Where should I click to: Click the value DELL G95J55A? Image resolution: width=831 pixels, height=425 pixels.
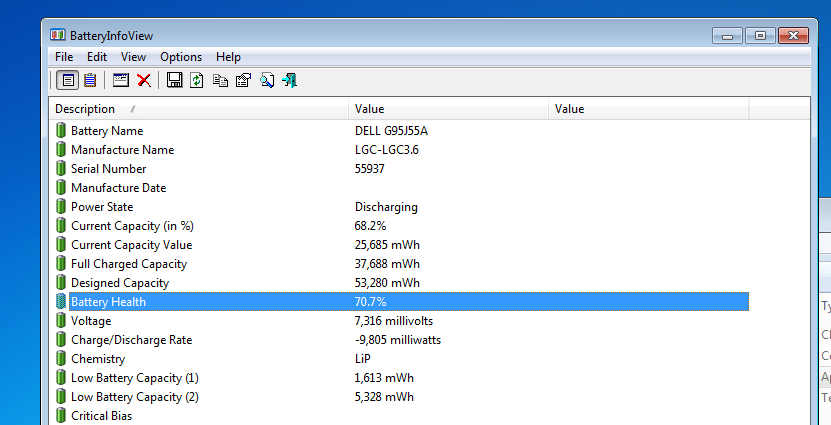(x=391, y=131)
